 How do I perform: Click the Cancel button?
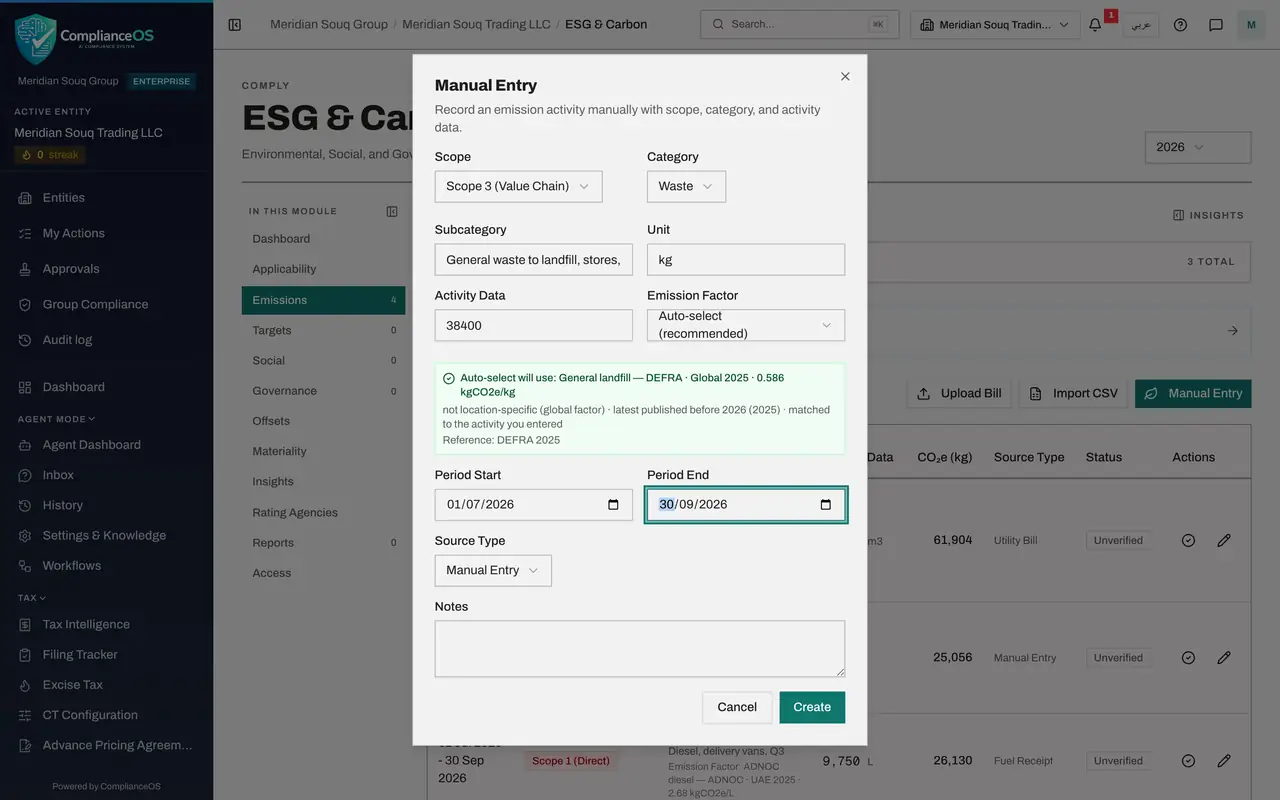737,707
